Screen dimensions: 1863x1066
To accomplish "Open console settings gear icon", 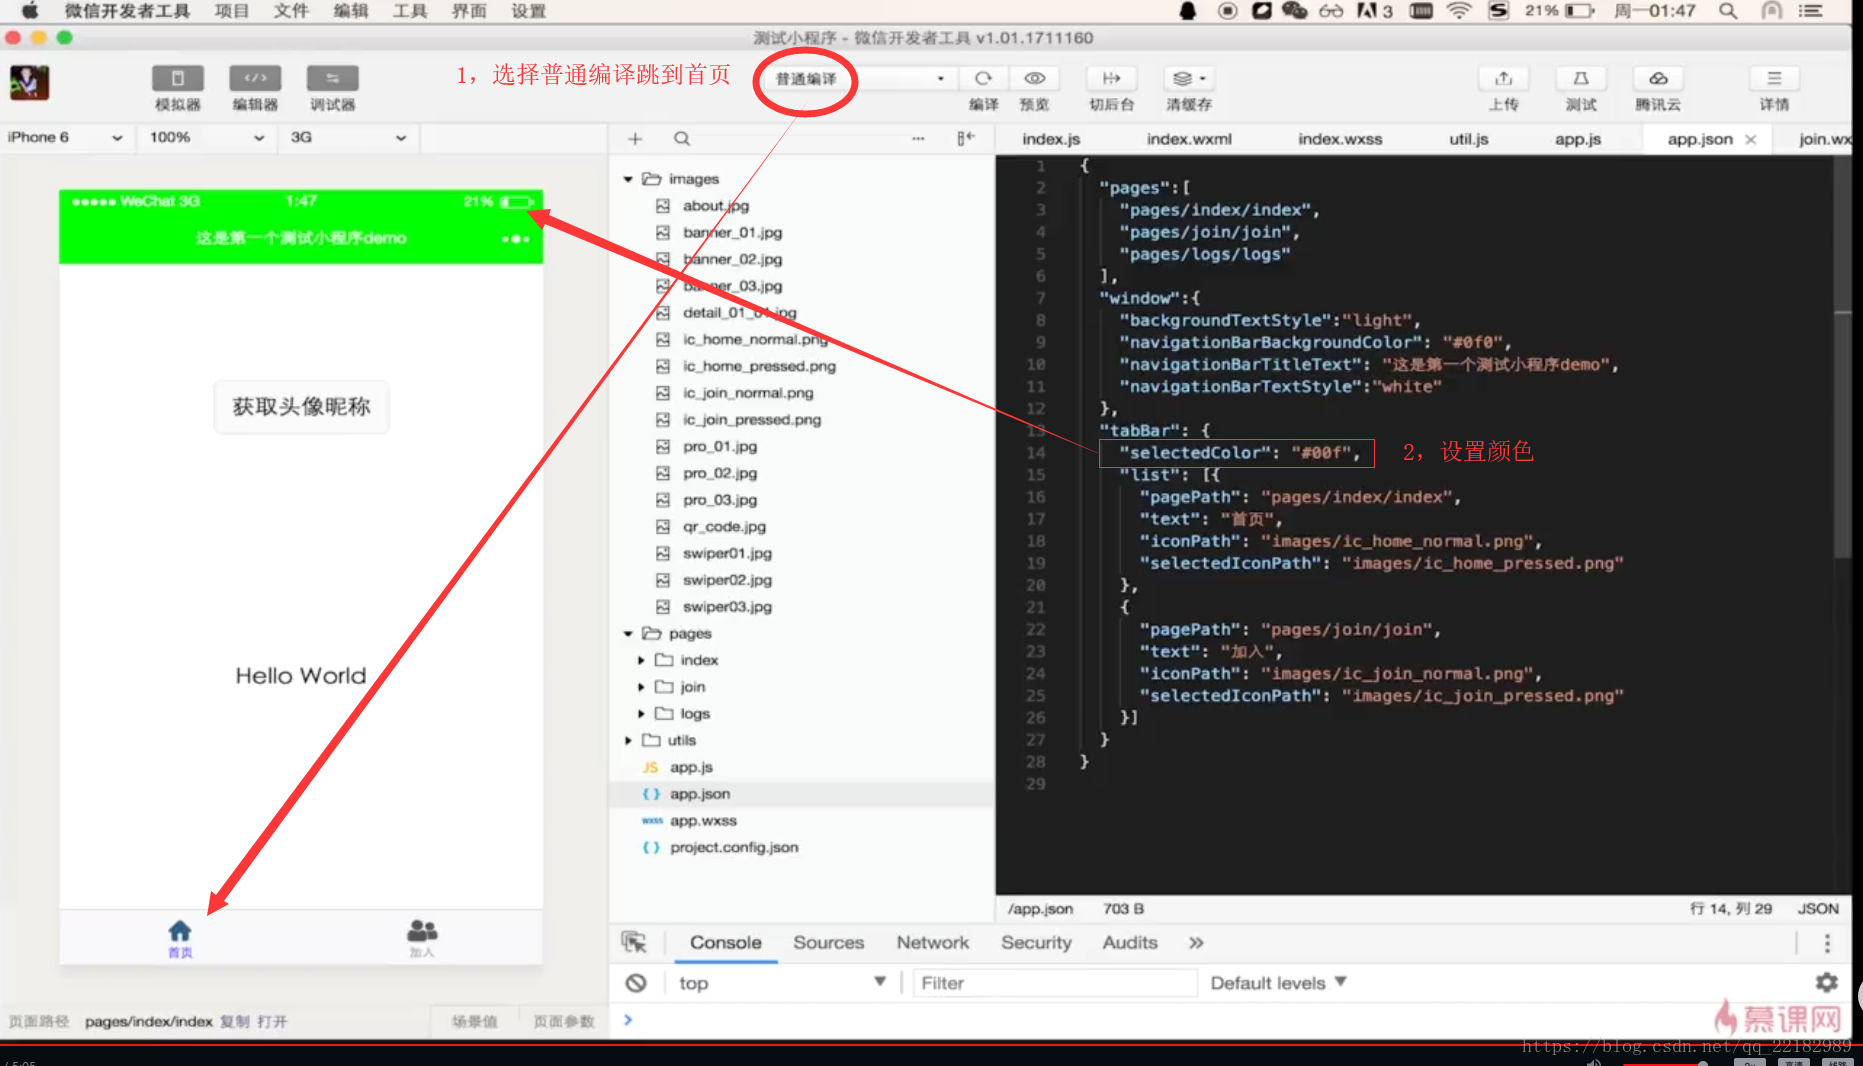I will (x=1827, y=983).
